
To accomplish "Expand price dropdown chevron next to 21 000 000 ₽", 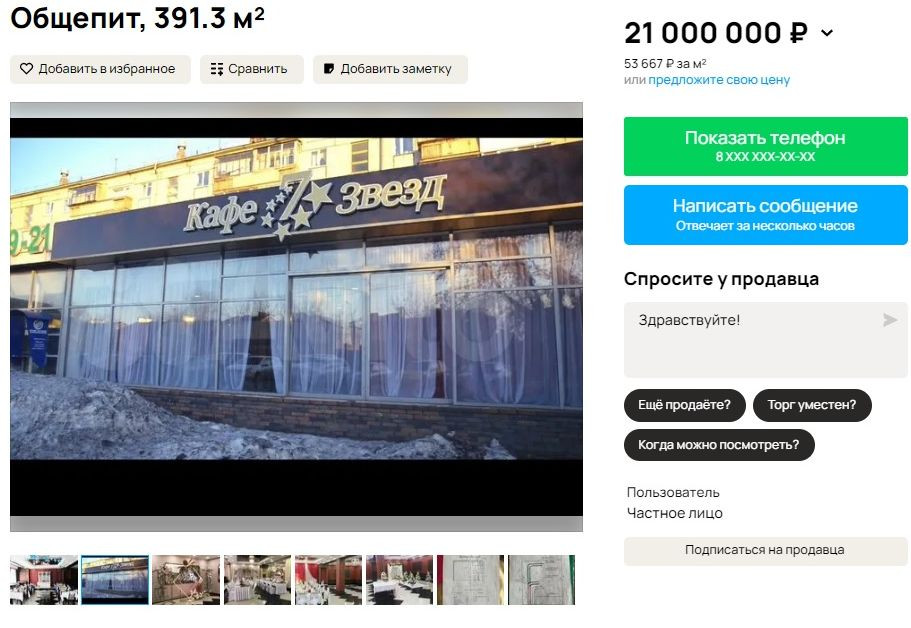I will pos(827,33).
